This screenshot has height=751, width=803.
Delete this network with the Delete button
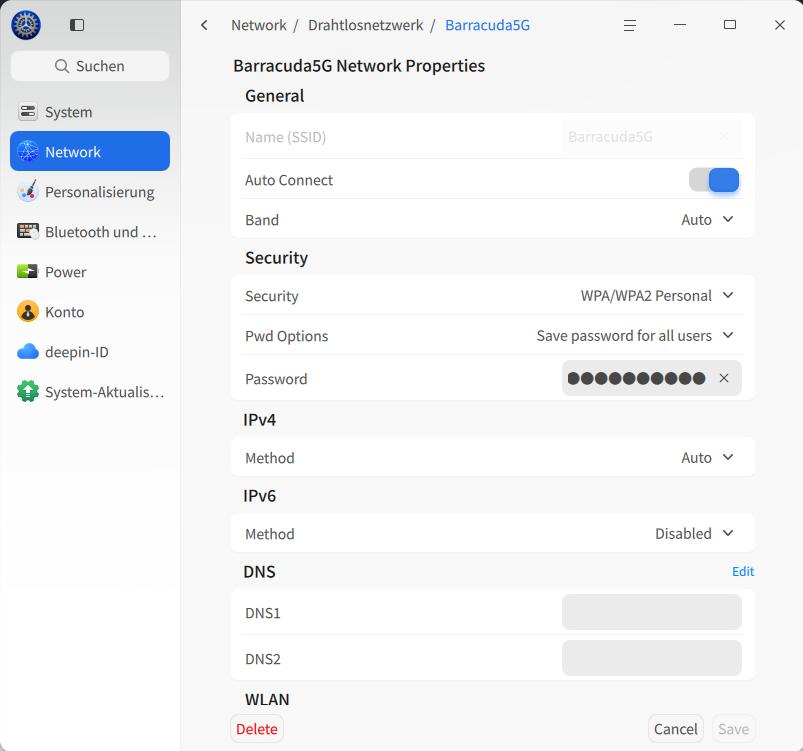[257, 728]
